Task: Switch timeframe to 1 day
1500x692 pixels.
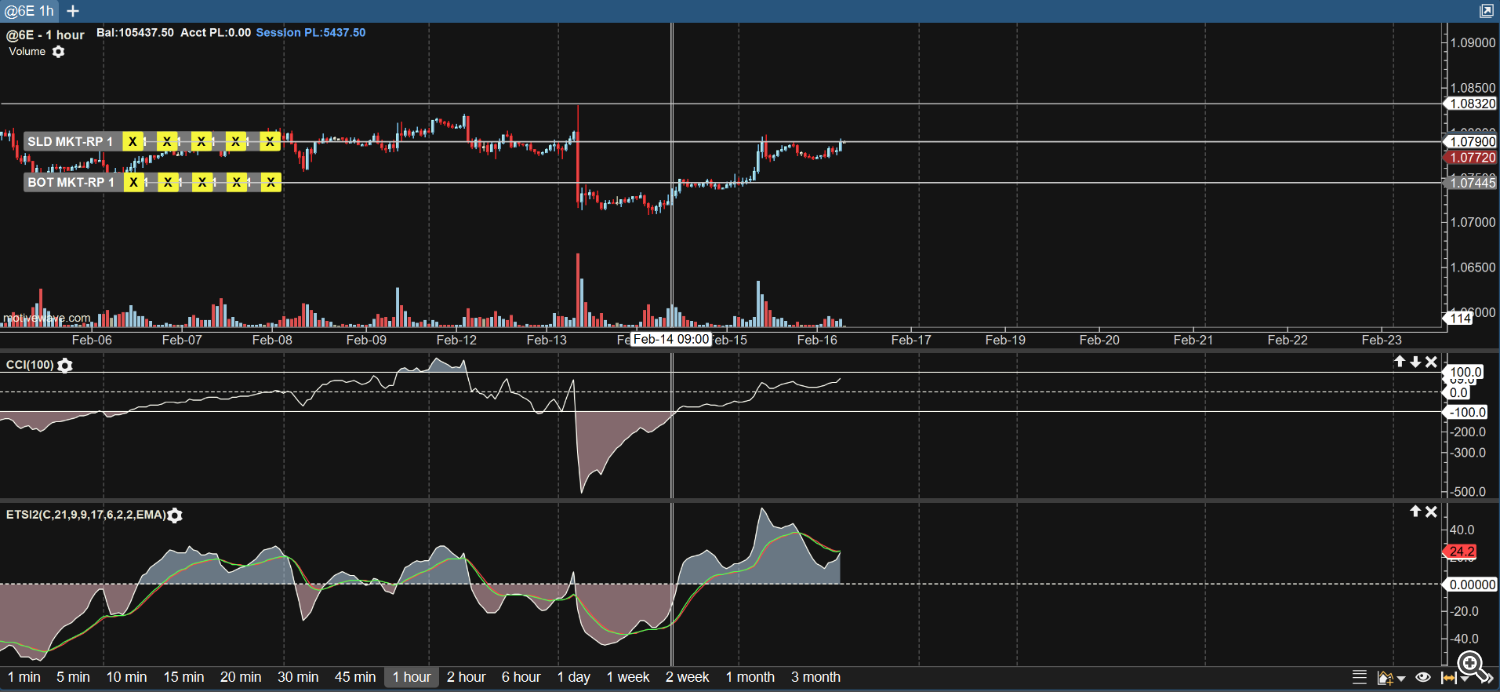Action: point(573,677)
